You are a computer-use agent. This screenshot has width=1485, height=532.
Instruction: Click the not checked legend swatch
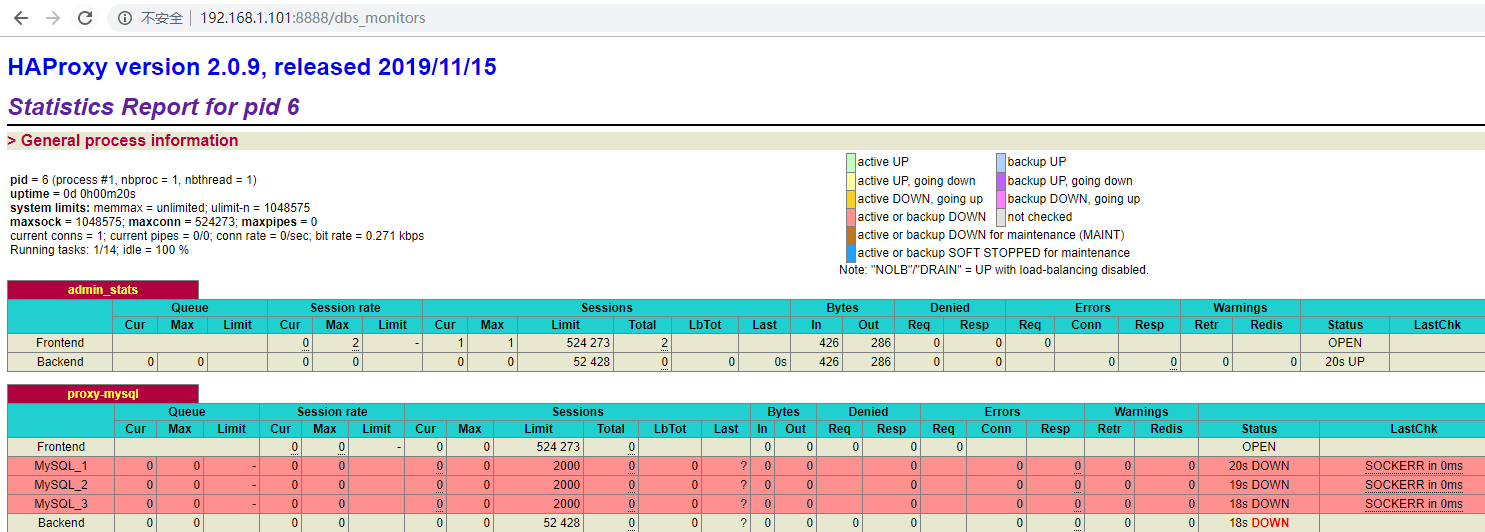click(1000, 217)
